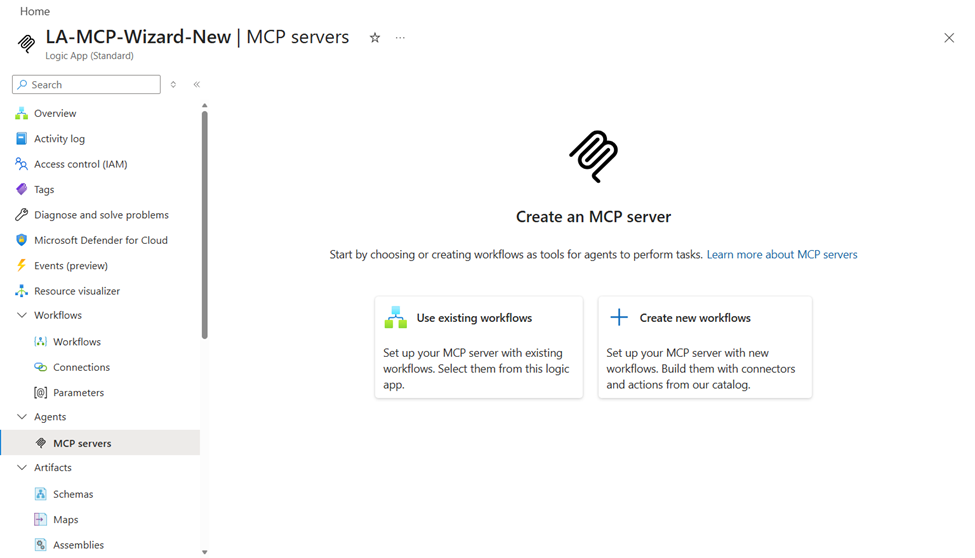The height and width of the screenshot is (558, 975).
Task: Open Microsoft Defender for Cloud
Action: coord(100,240)
